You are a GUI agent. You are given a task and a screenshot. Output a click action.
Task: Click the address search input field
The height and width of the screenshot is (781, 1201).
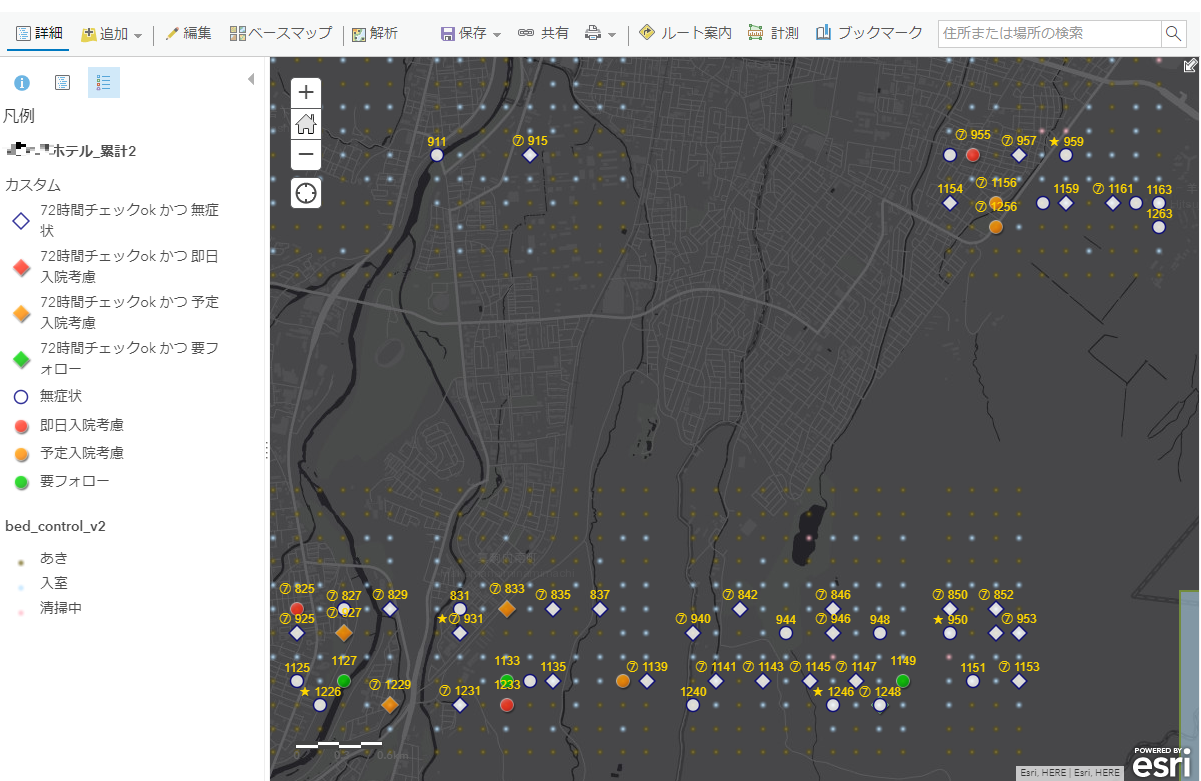tap(1049, 34)
